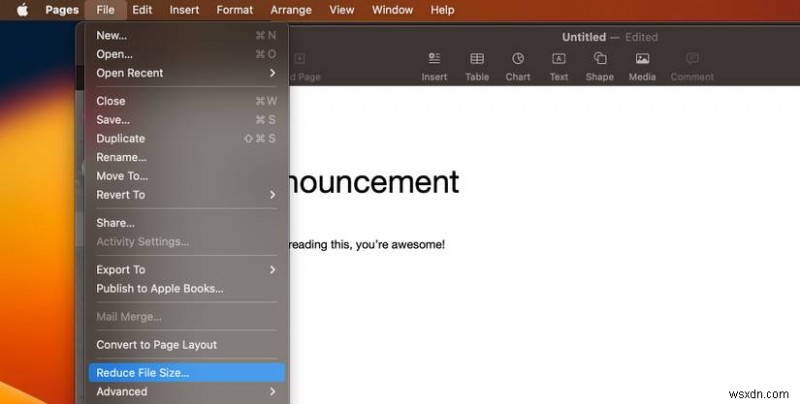
Task: Choose Open... from File menu
Action: [186, 54]
